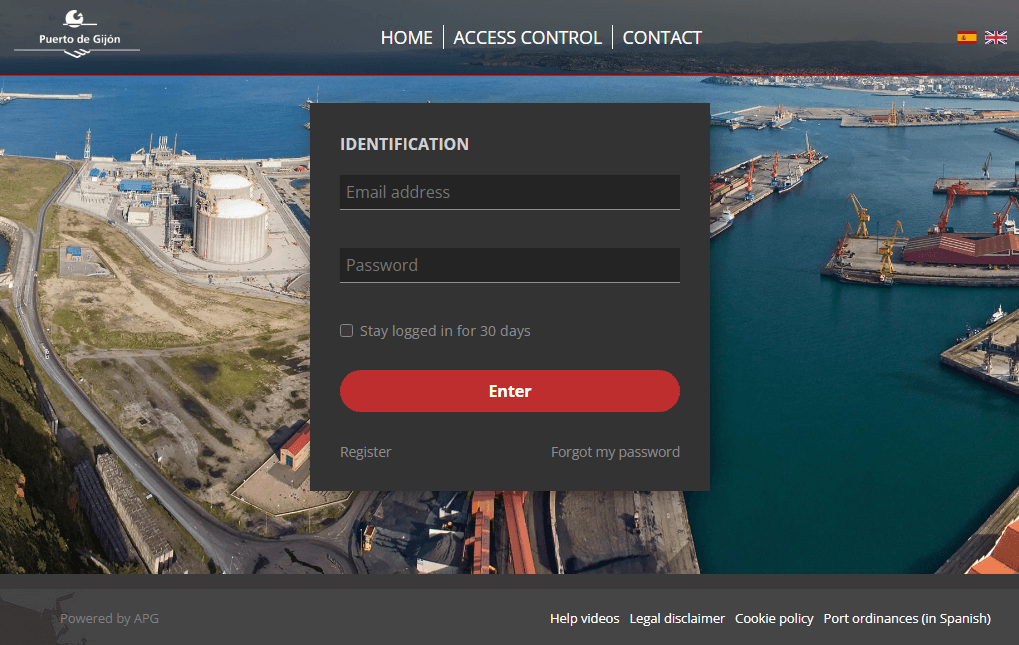
Task: Enable 'Stay logged in for 30 days'
Action: point(346,330)
